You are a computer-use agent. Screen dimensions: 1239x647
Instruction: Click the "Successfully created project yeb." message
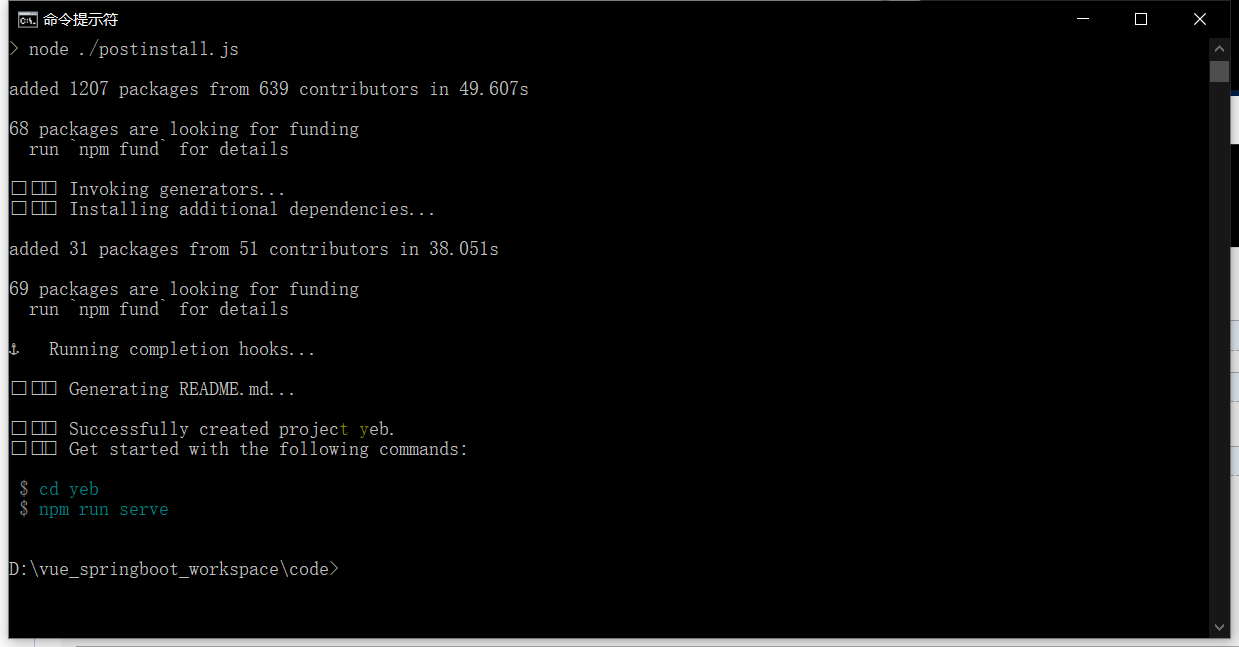click(x=231, y=429)
